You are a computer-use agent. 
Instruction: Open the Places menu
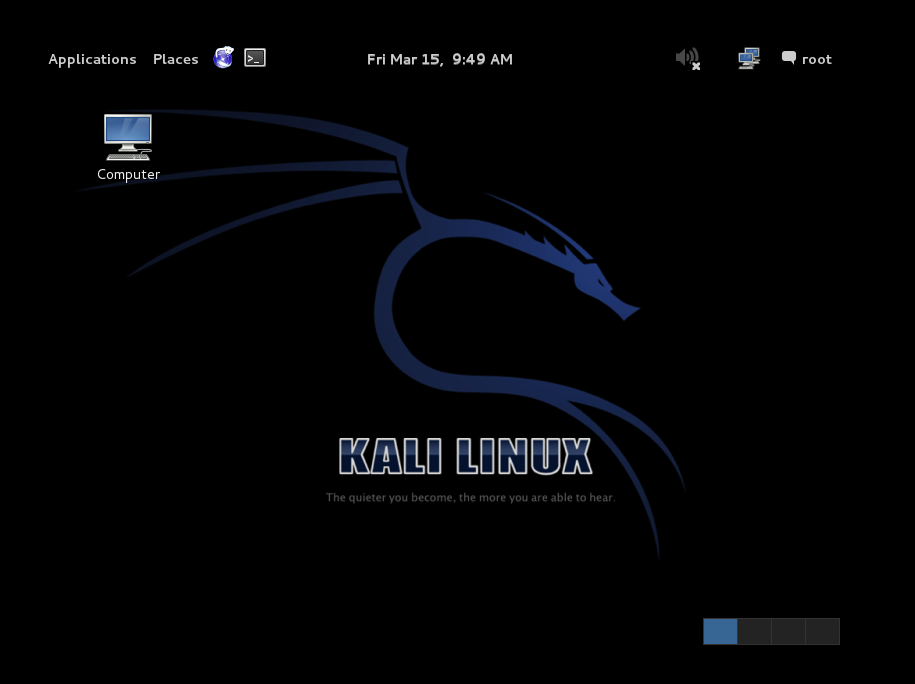point(176,60)
